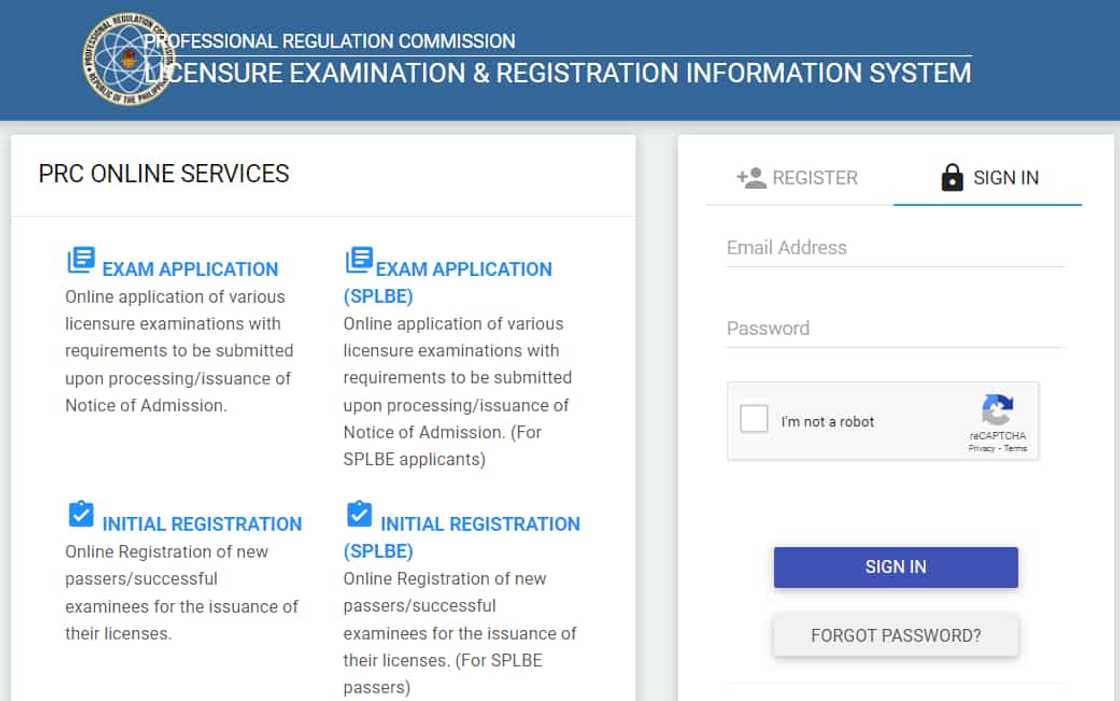Image resolution: width=1120 pixels, height=701 pixels.
Task: Click the Initial Registration clipboard icon
Action: click(80, 515)
